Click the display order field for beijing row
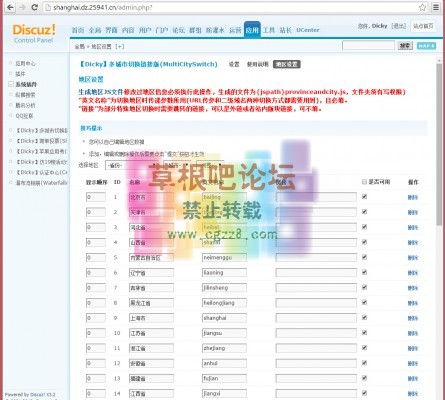This screenshot has height=400, width=445. tap(96, 197)
